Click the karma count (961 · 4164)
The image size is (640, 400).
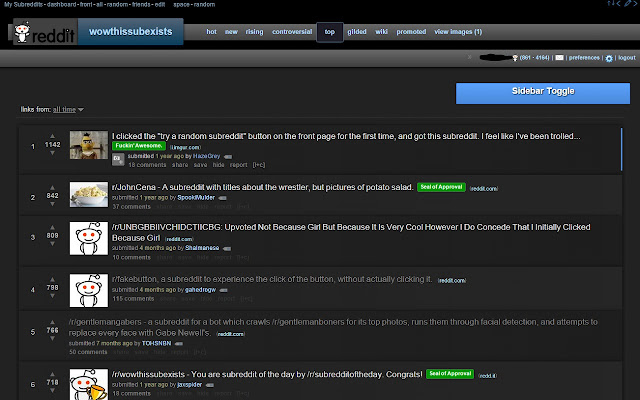tap(534, 58)
